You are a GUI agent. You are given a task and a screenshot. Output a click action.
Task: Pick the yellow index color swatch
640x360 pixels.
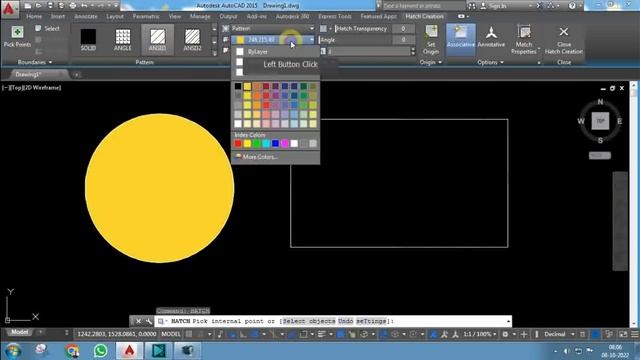click(247, 143)
